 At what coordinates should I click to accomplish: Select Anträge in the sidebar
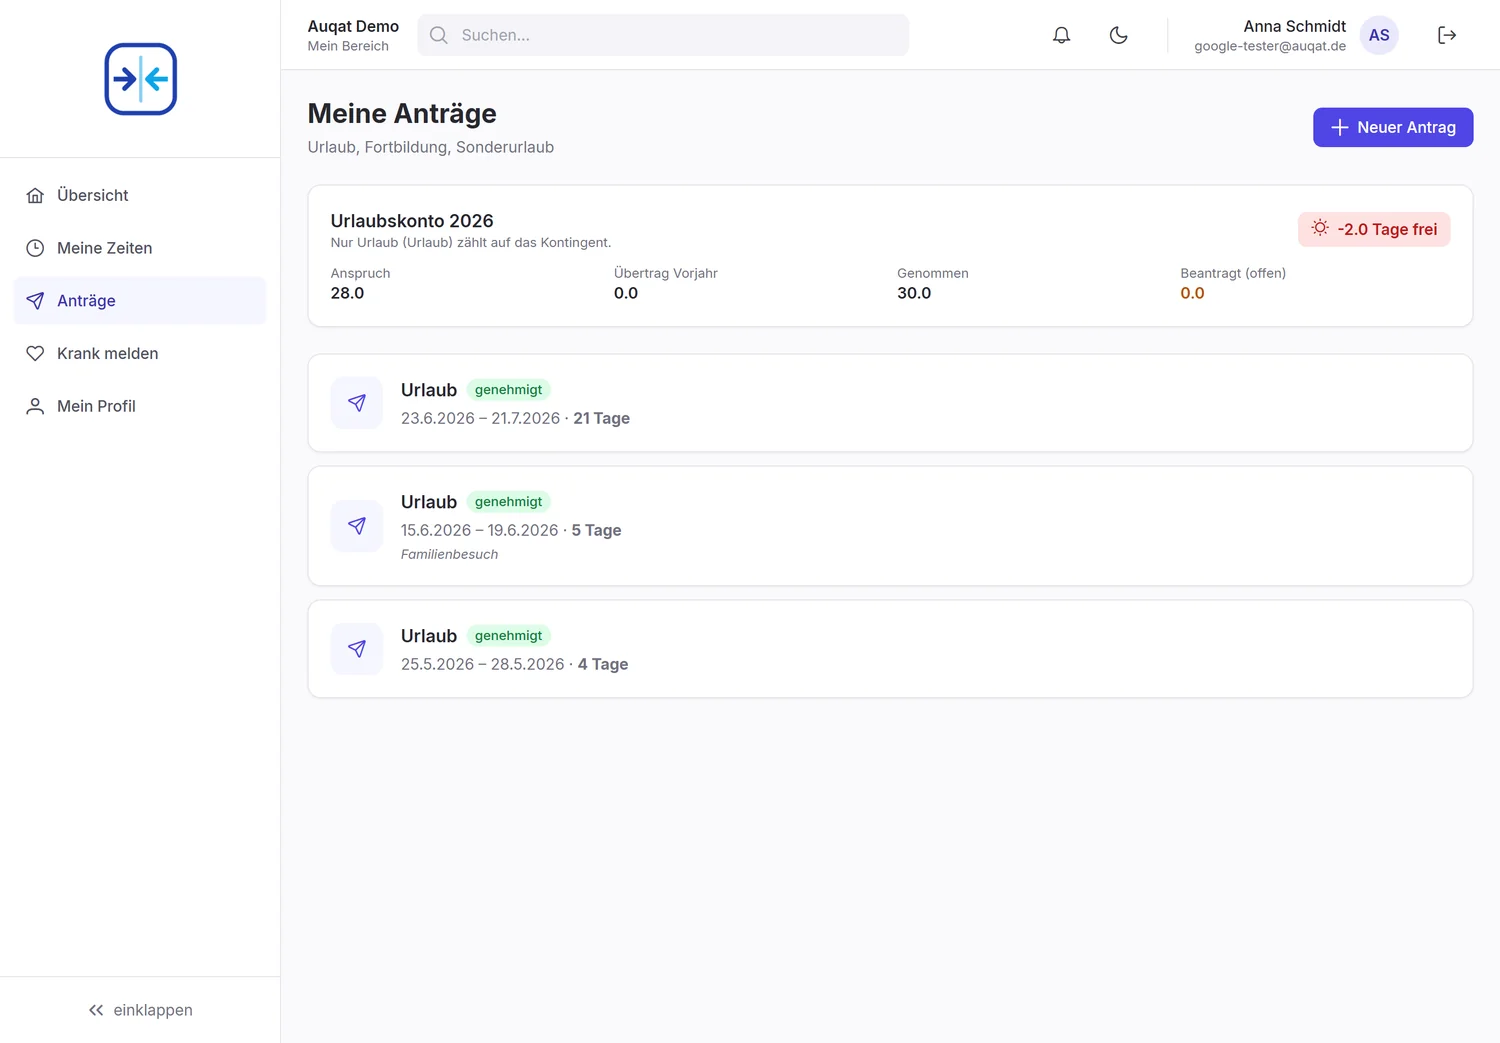point(140,301)
